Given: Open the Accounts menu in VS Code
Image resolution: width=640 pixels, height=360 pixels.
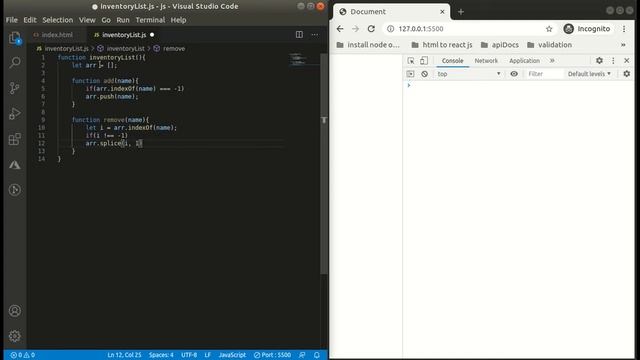Looking at the screenshot, I should [15, 311].
